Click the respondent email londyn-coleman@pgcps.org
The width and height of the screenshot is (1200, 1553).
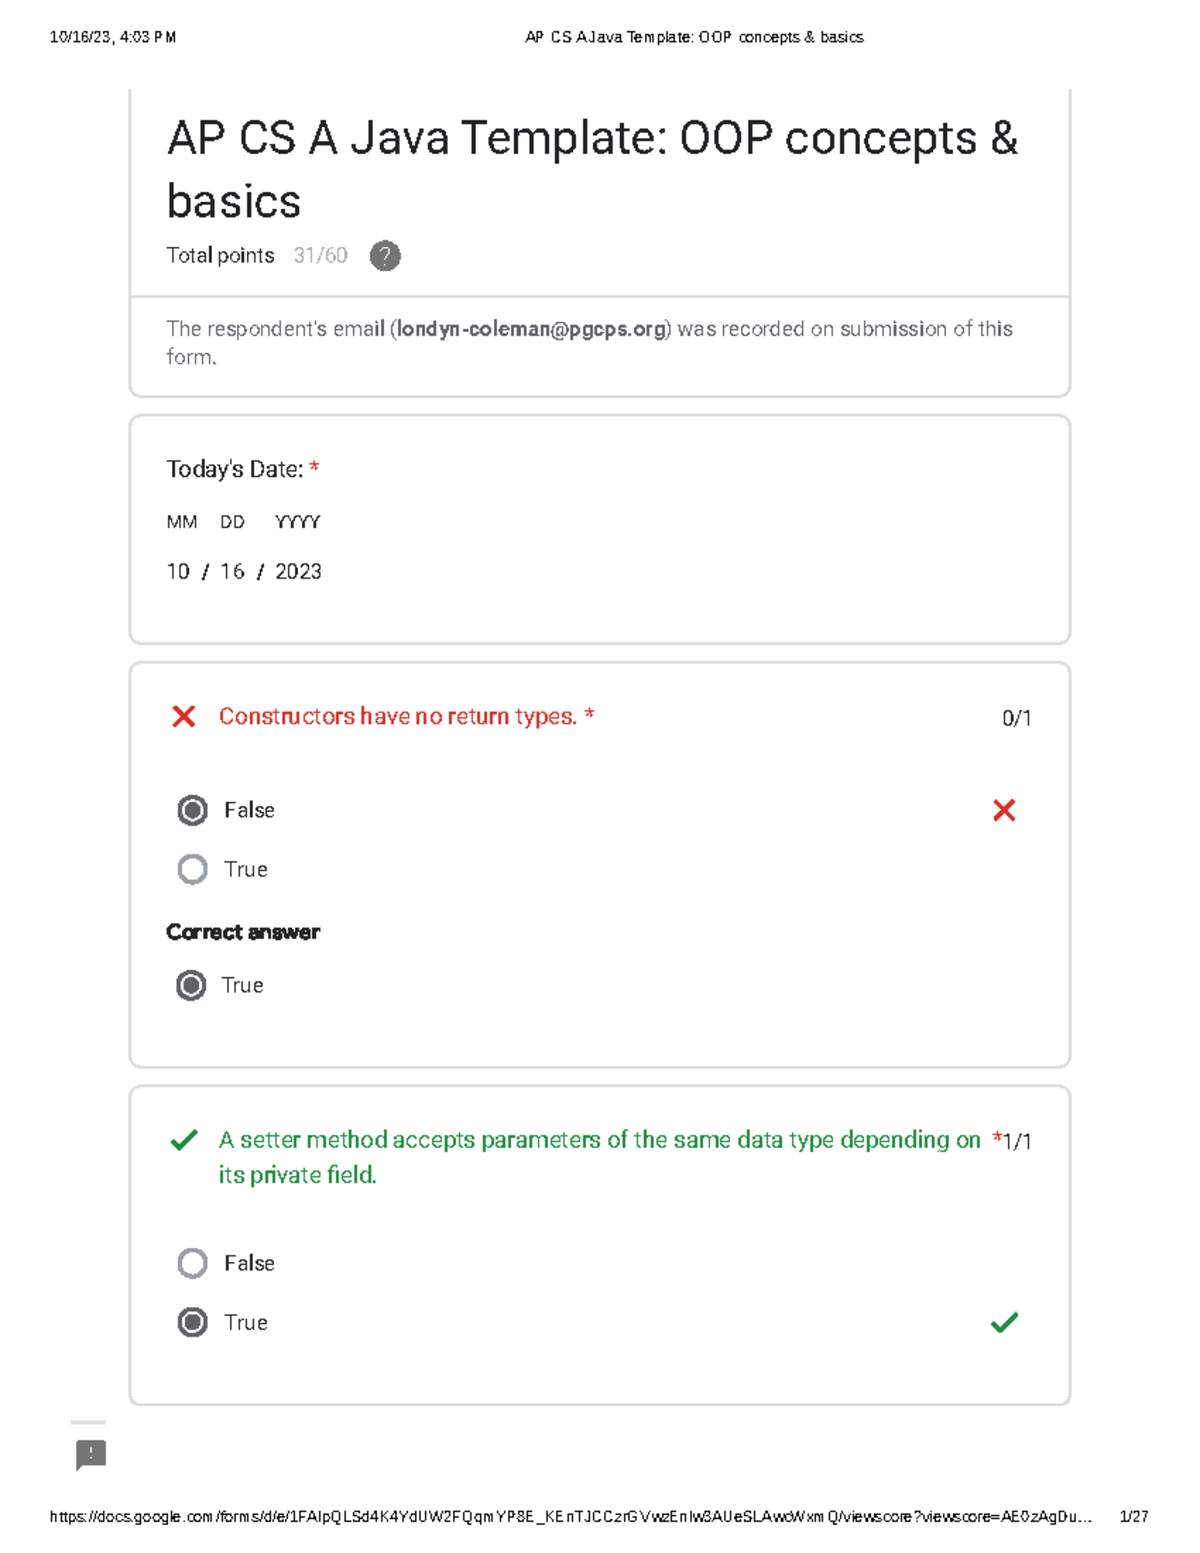pyautogui.click(x=531, y=329)
